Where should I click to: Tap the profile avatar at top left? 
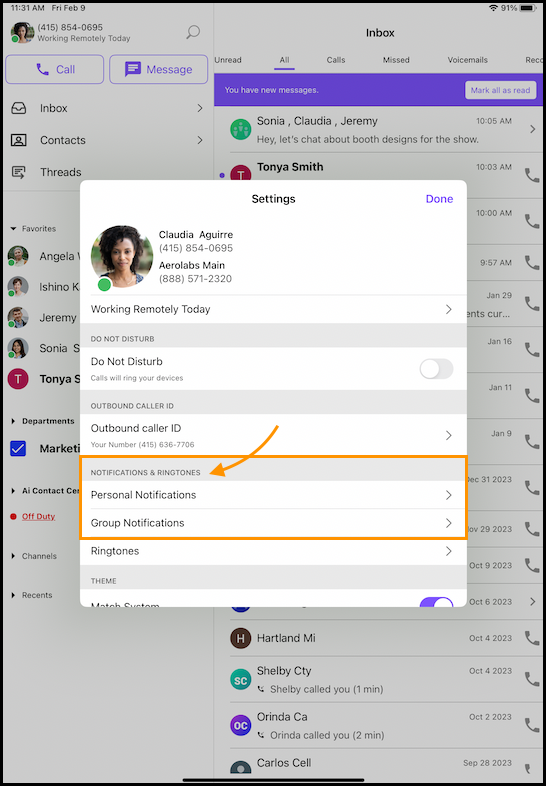coord(23,33)
